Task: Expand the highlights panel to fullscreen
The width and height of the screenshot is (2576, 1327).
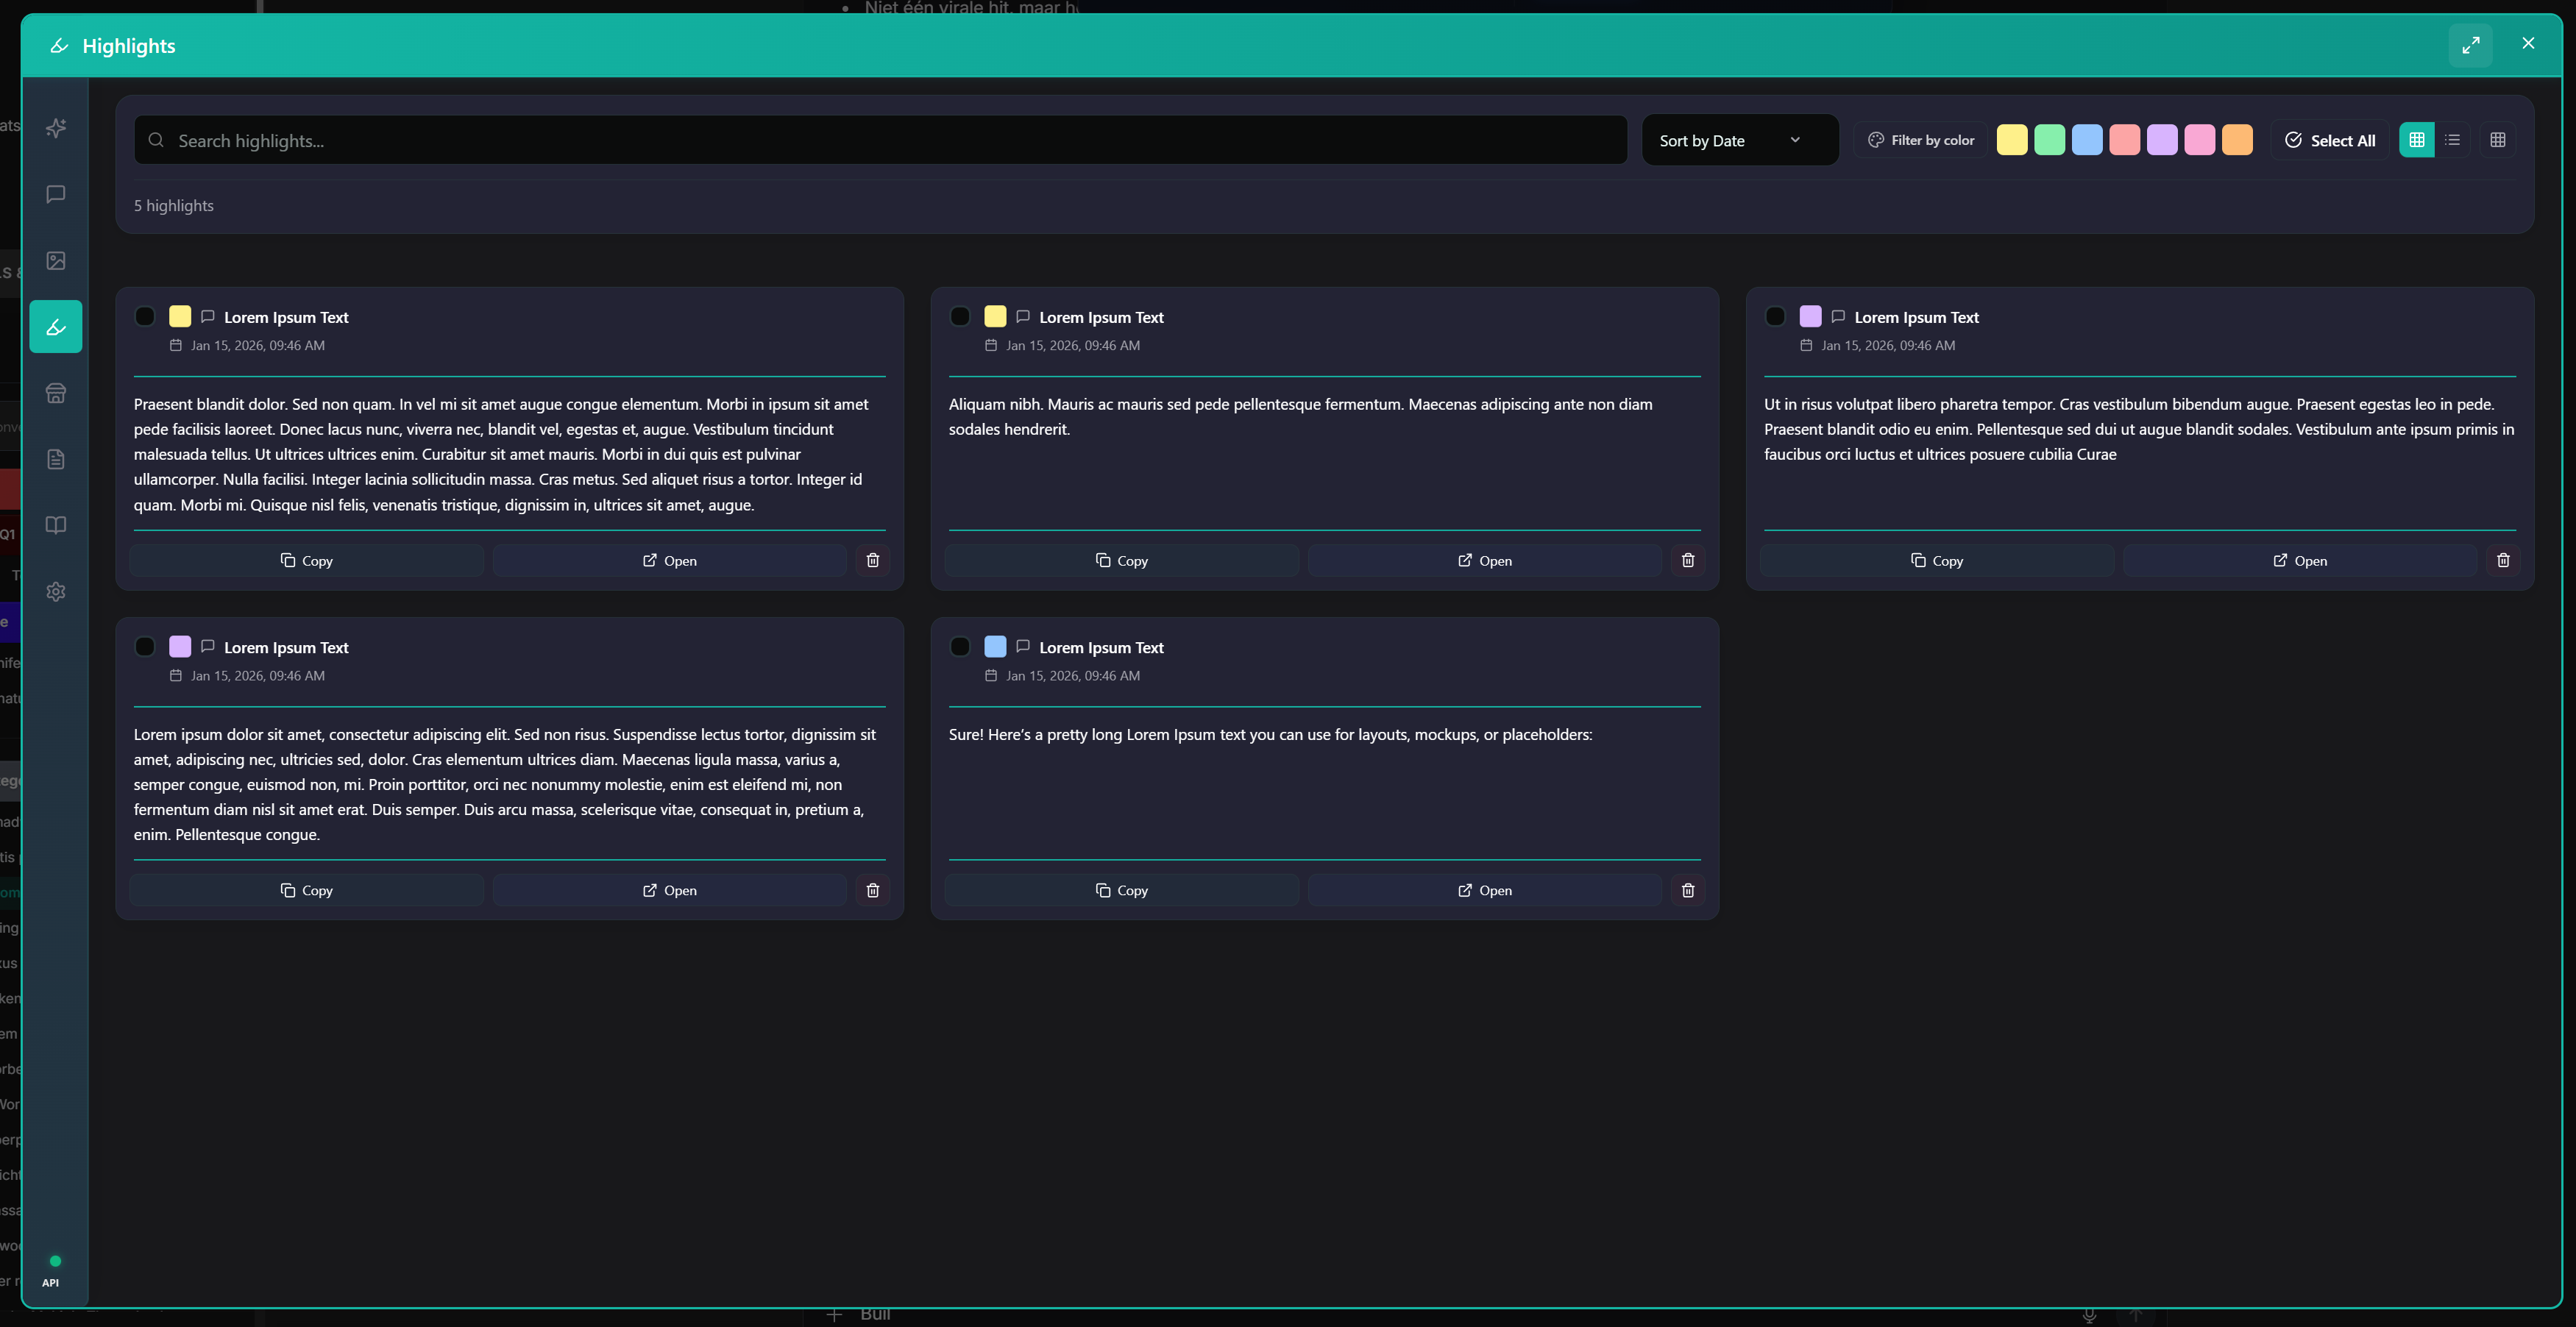Action: 2470,45
